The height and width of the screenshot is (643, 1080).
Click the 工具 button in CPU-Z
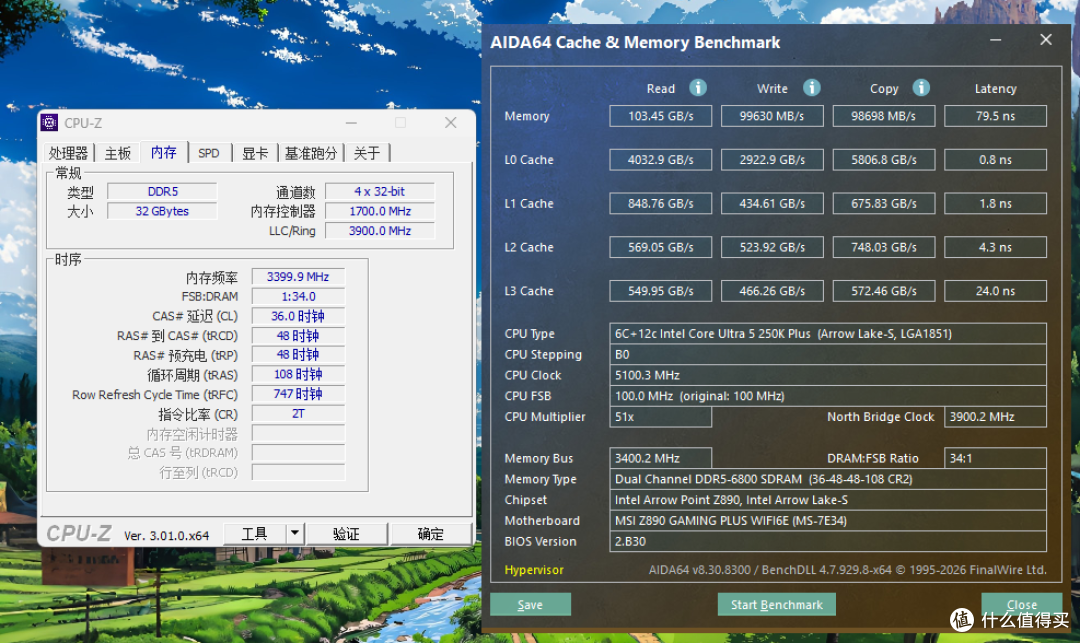(x=254, y=534)
